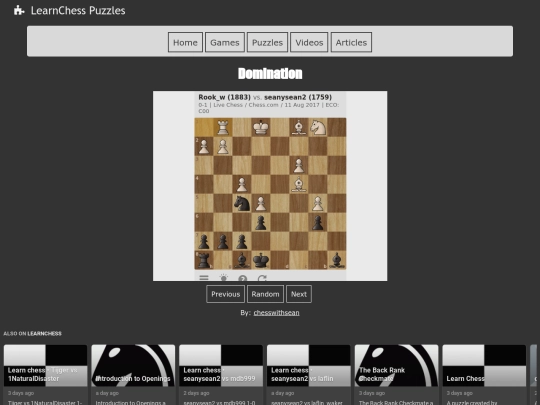The image size is (540, 405).
Task: Click the help question mark icon
Action: click(x=242, y=278)
